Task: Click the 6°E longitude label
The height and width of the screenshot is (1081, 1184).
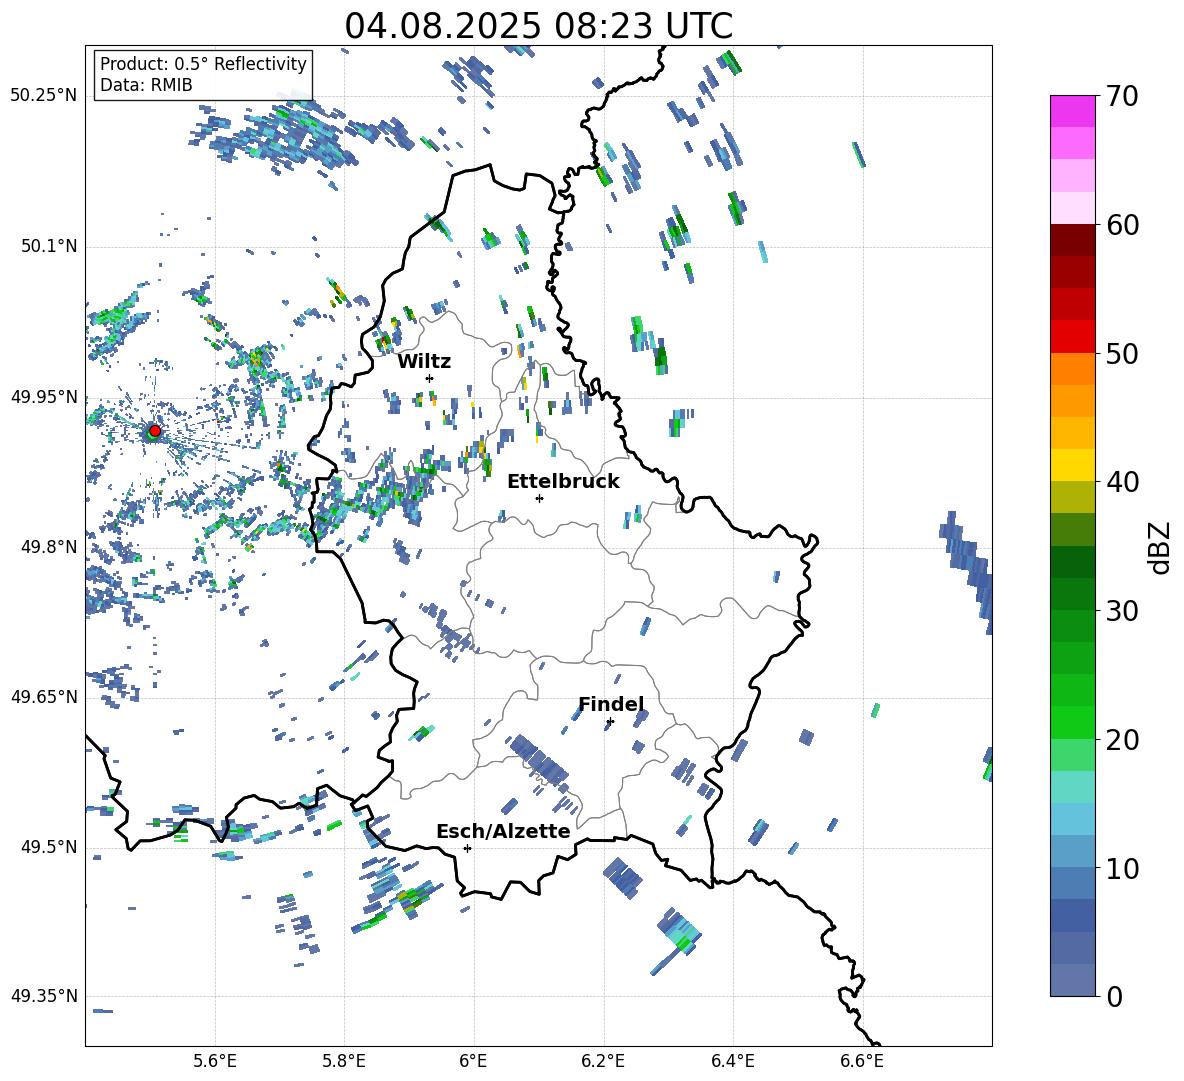Action: 473,1061
